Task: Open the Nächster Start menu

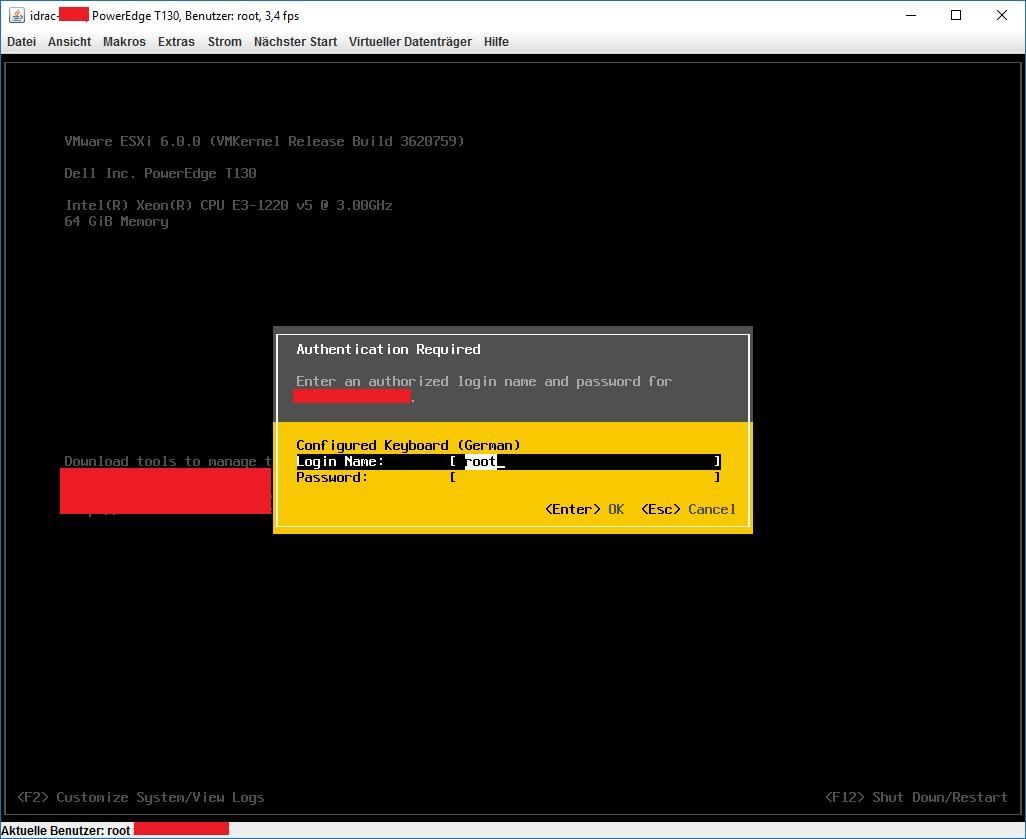Action: pyautogui.click(x=295, y=42)
